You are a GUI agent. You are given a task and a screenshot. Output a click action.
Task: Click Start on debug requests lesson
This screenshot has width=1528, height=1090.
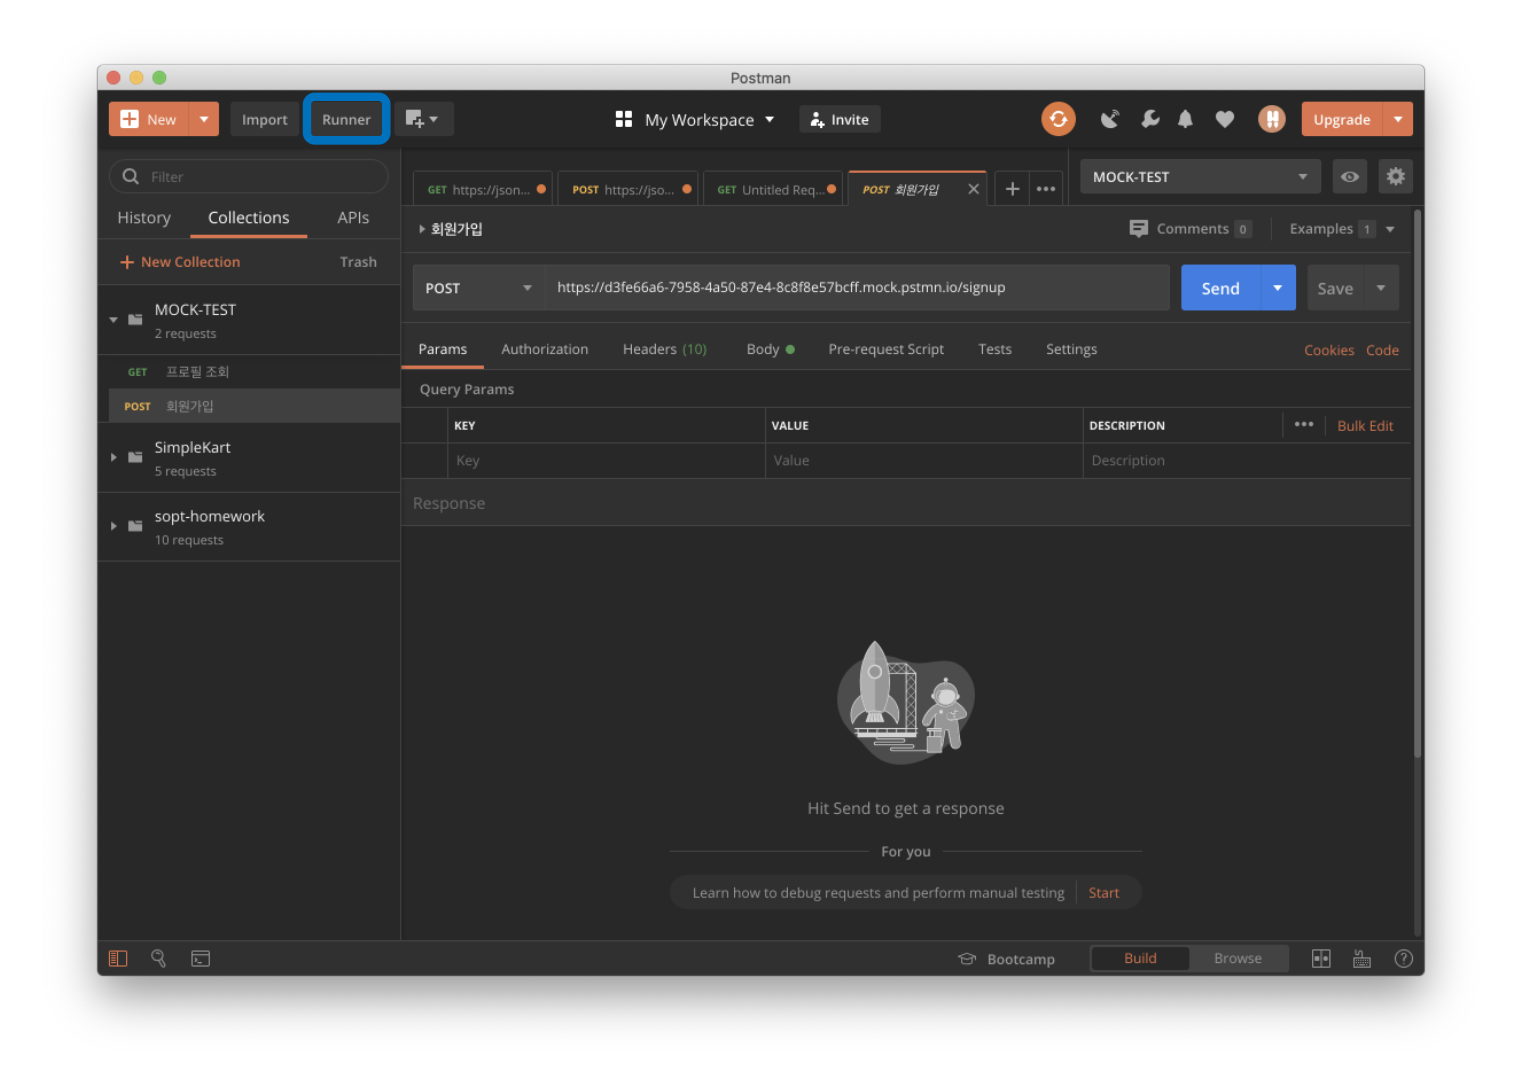pyautogui.click(x=1103, y=893)
